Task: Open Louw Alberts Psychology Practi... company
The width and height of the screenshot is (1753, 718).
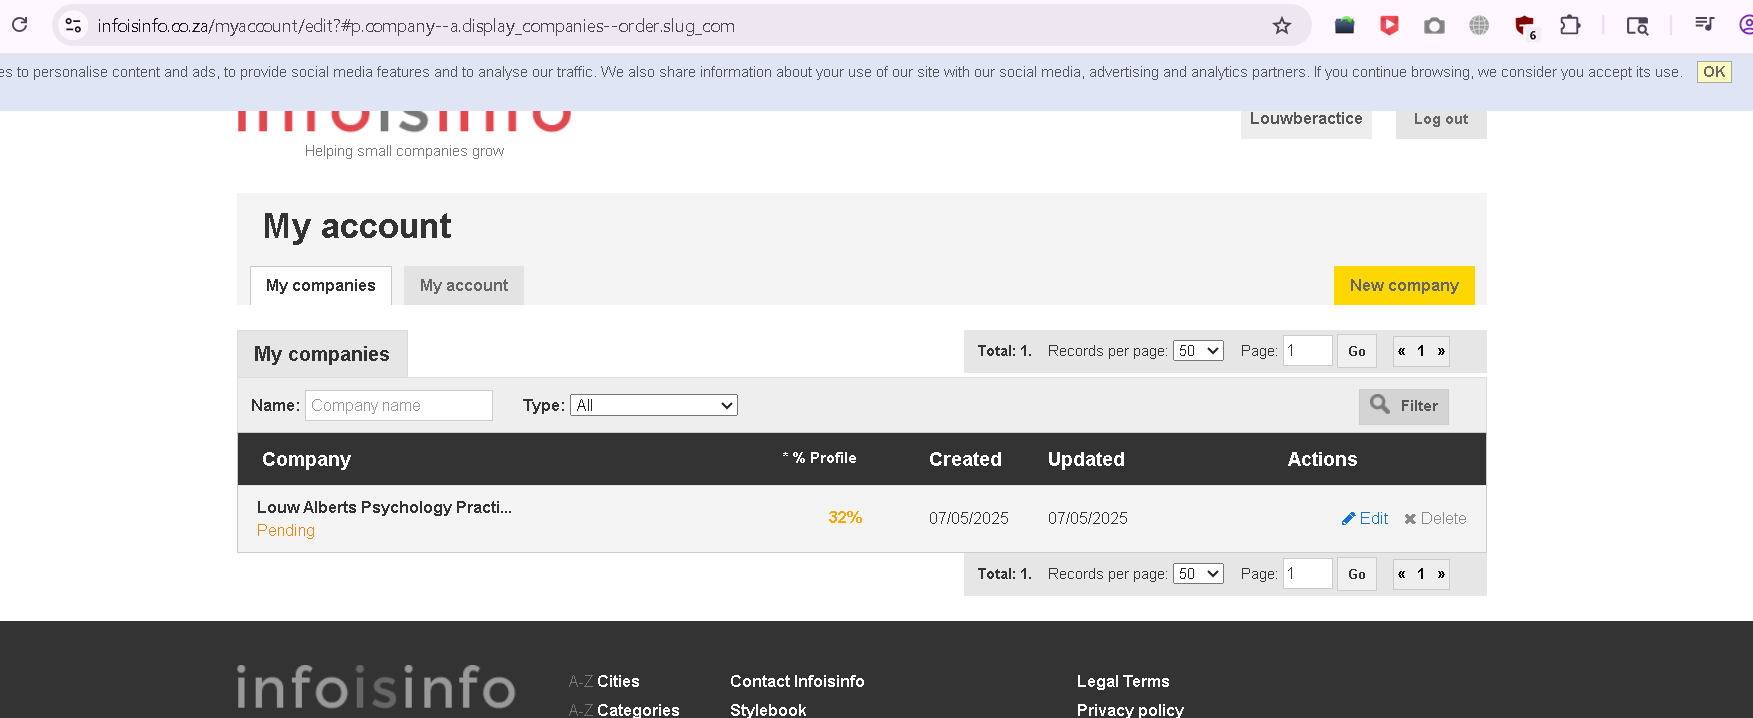Action: pyautogui.click(x=384, y=507)
